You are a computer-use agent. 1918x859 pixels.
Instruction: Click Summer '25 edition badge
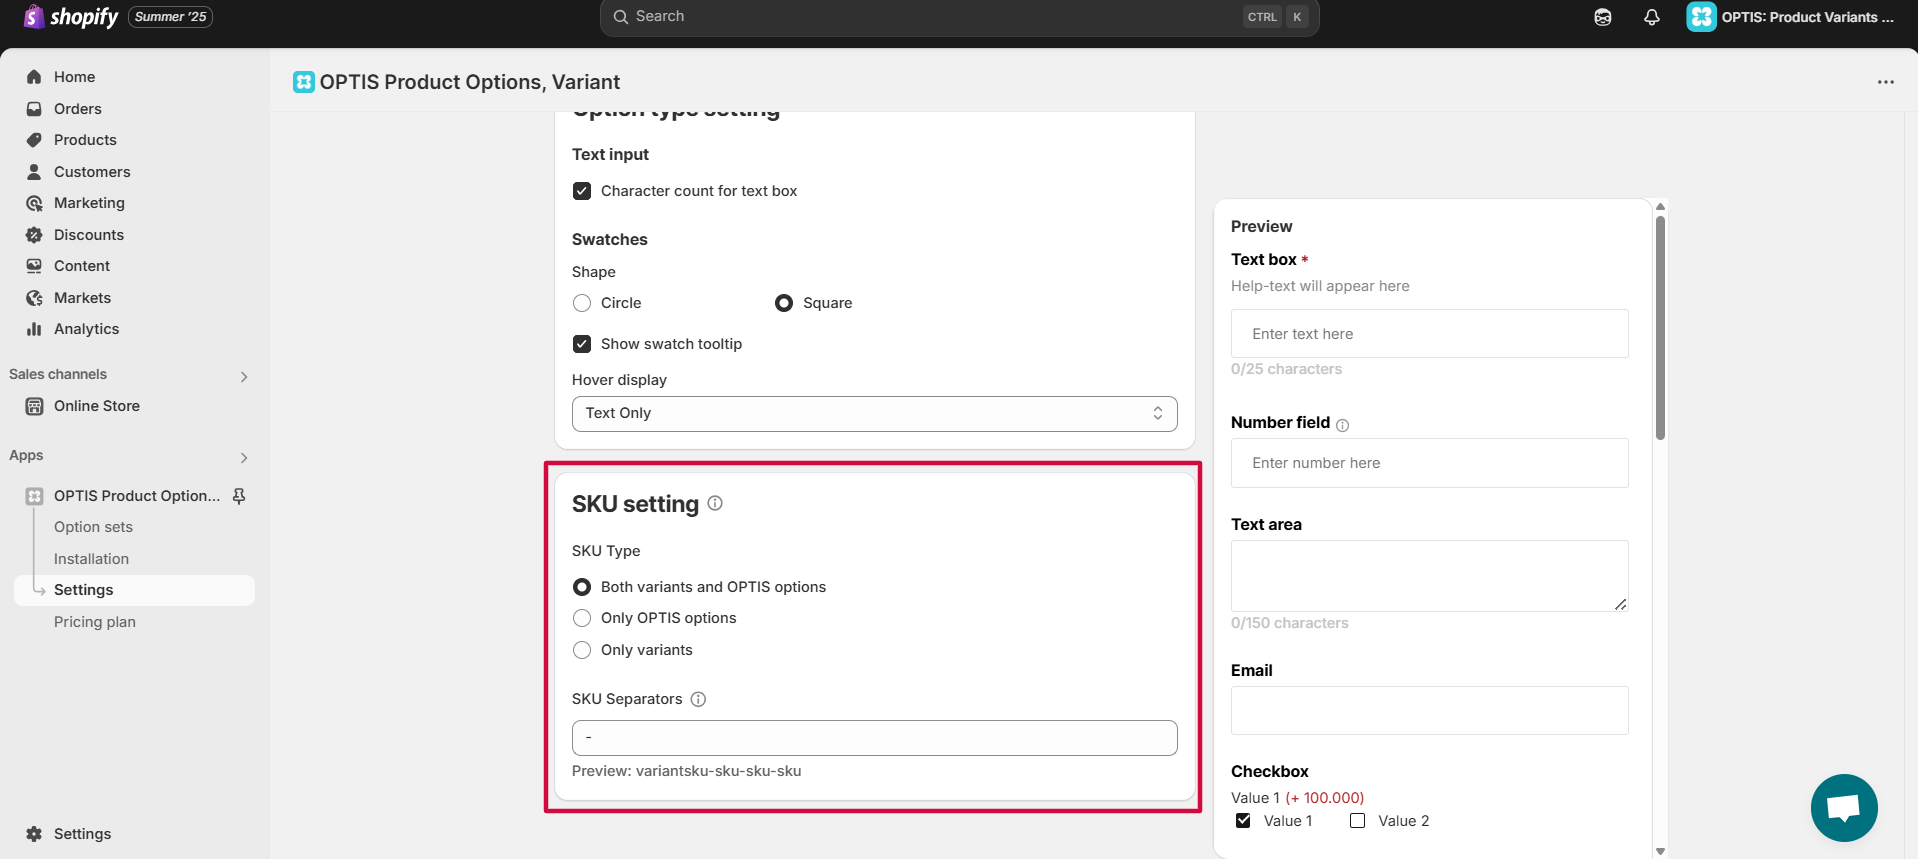170,17
